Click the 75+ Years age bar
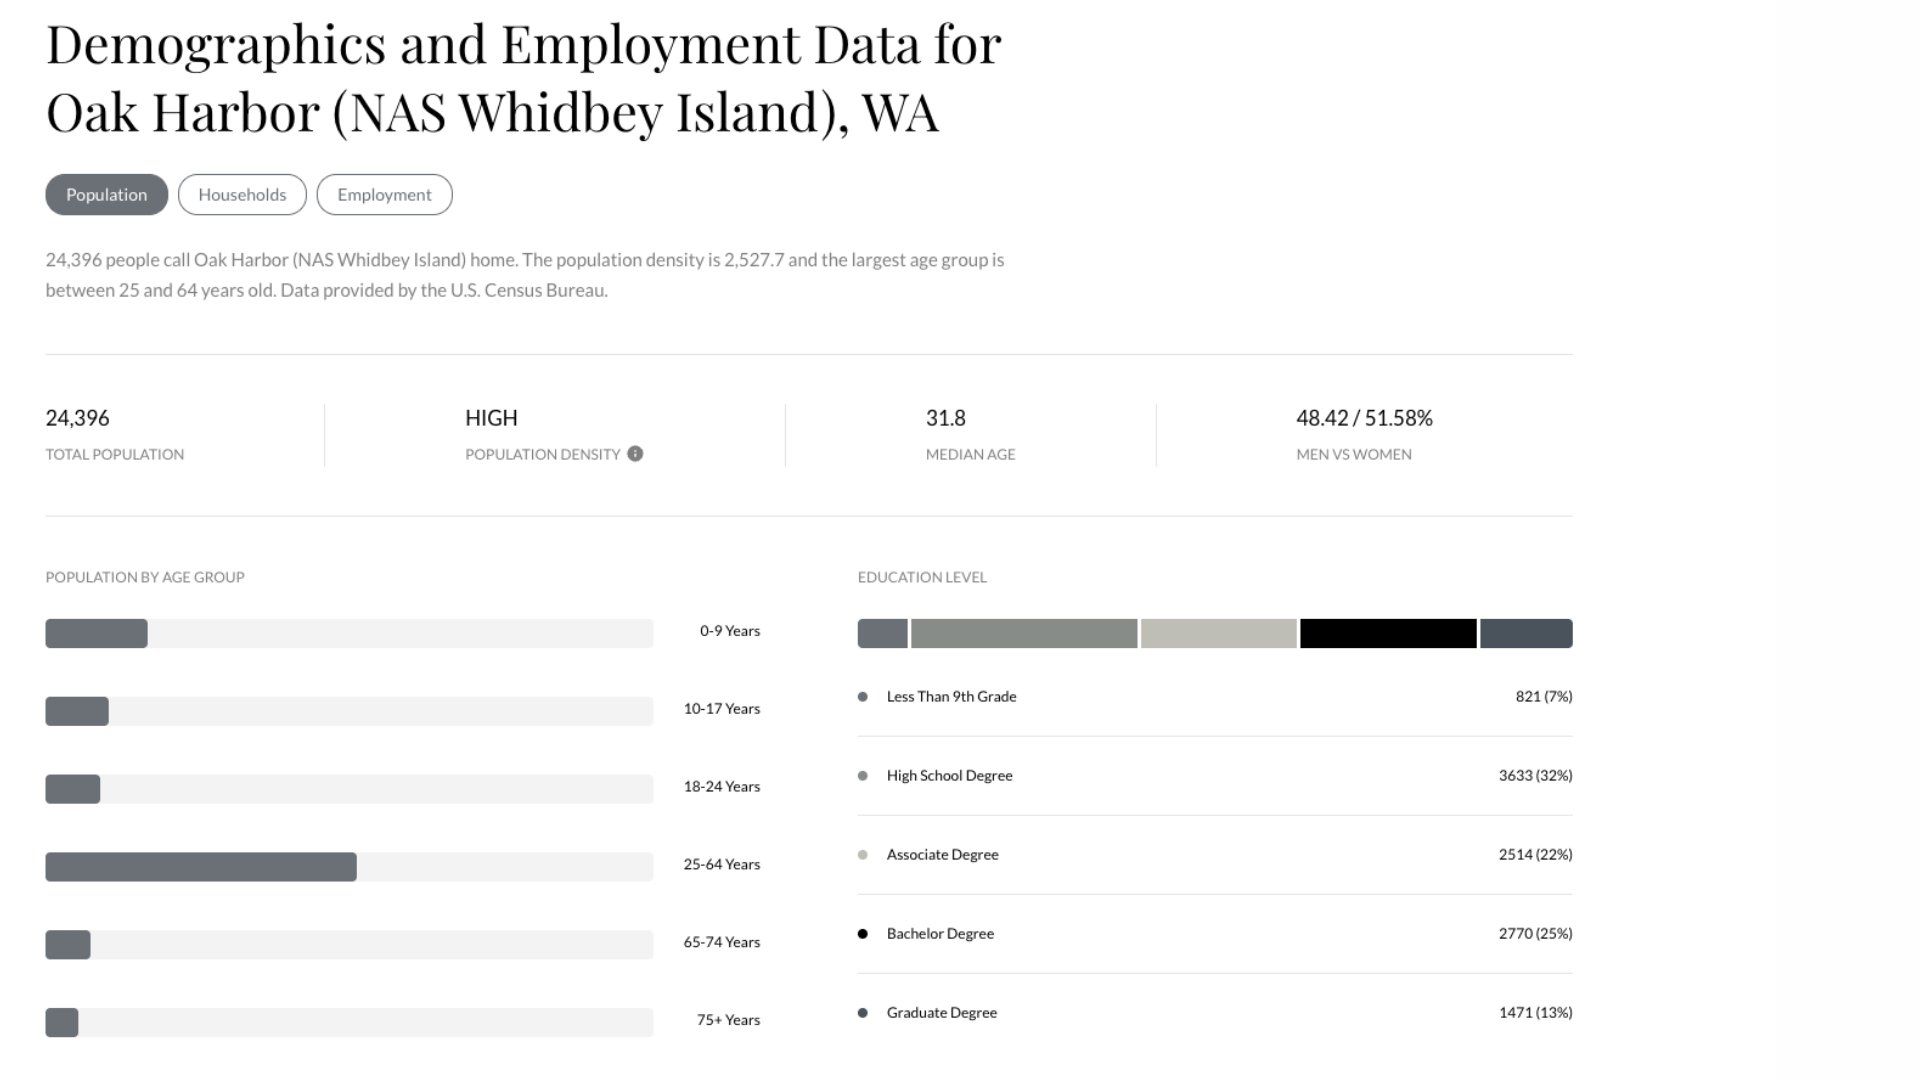1920x1080 pixels. (62, 1023)
